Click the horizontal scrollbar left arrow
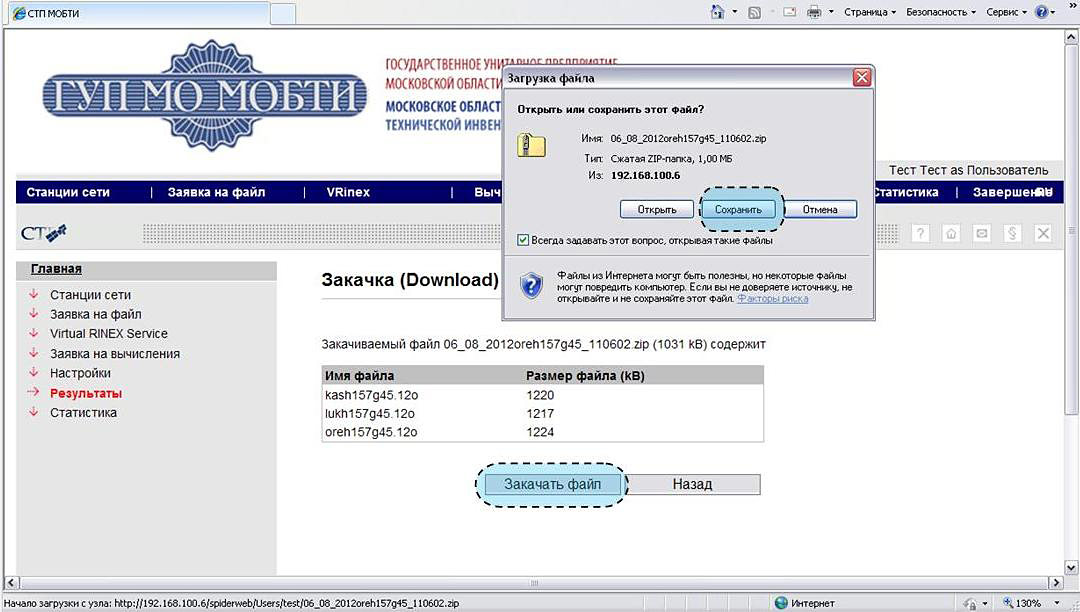This screenshot has width=1080, height=612. [10, 582]
